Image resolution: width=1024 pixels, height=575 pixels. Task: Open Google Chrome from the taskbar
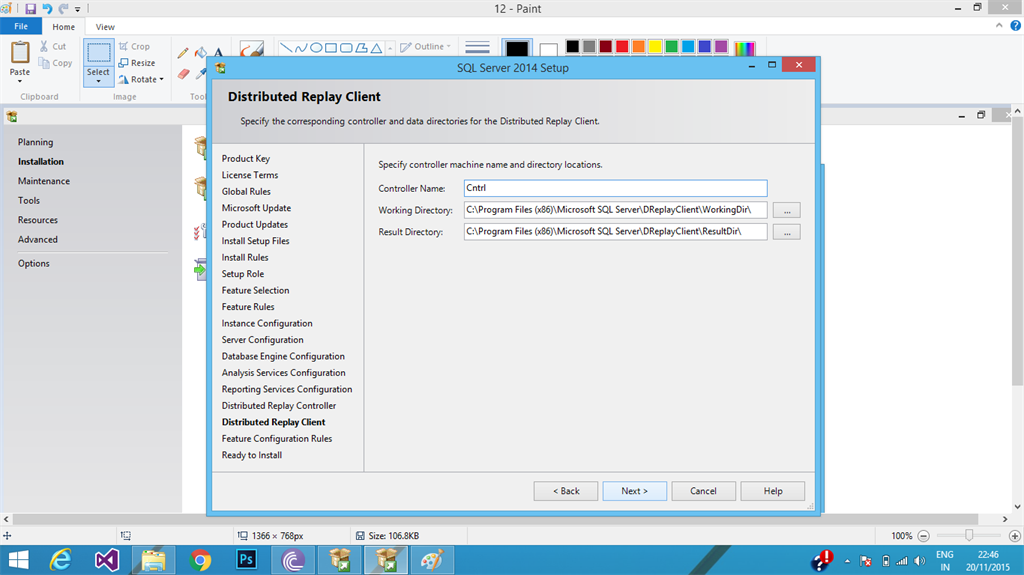coord(200,560)
